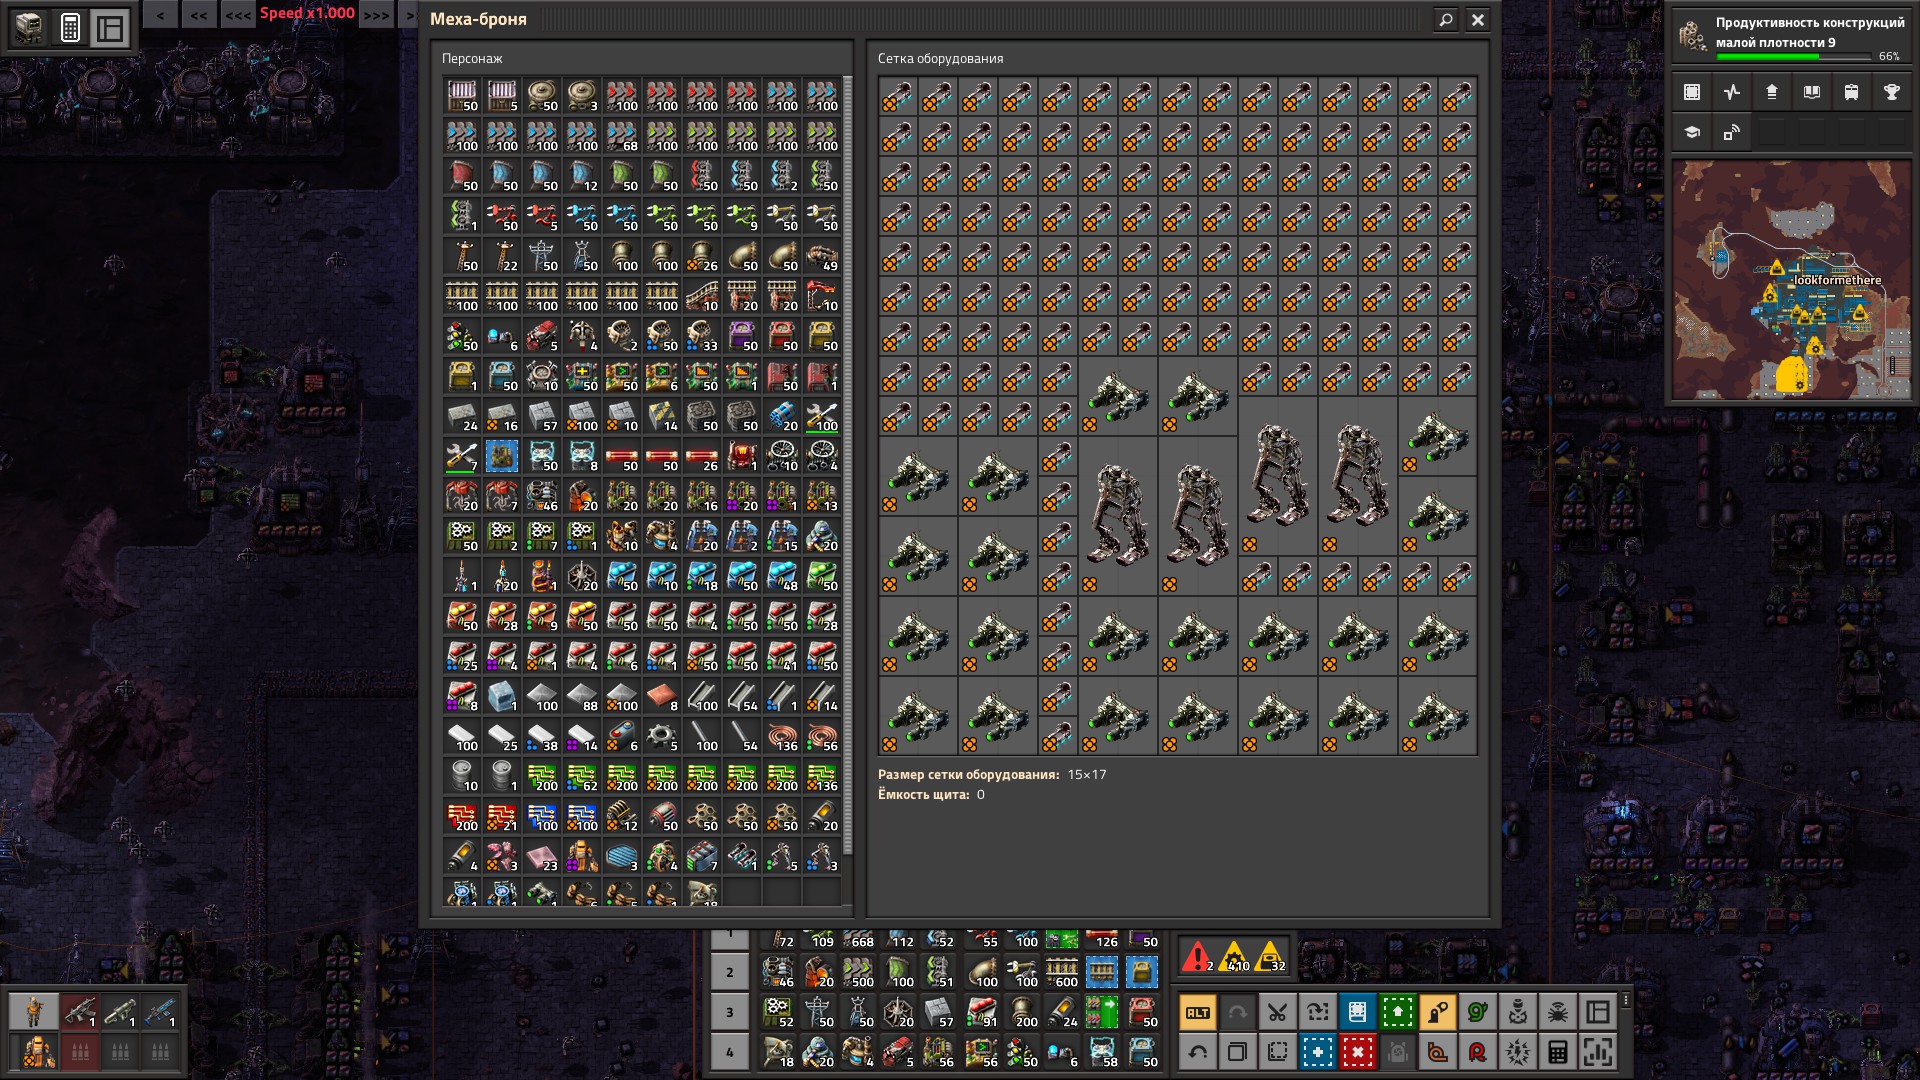
Task: Open the trains overview button
Action: pos(1851,92)
